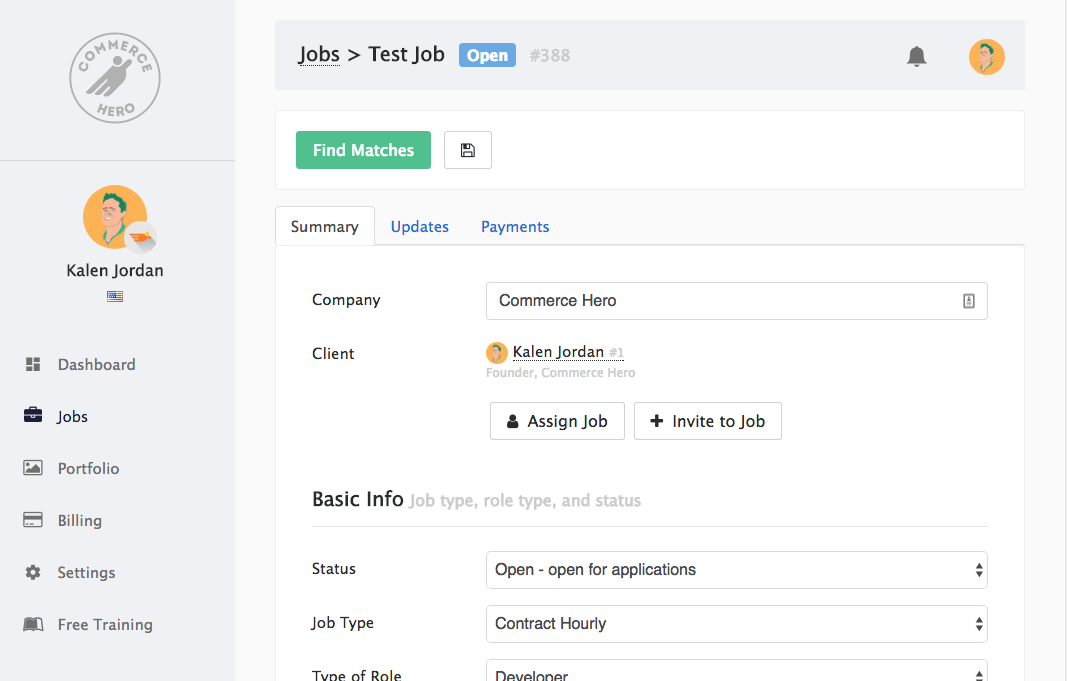Image resolution: width=1067 pixels, height=681 pixels.
Task: Click the hero badge on sidebar avatar
Action: [141, 237]
